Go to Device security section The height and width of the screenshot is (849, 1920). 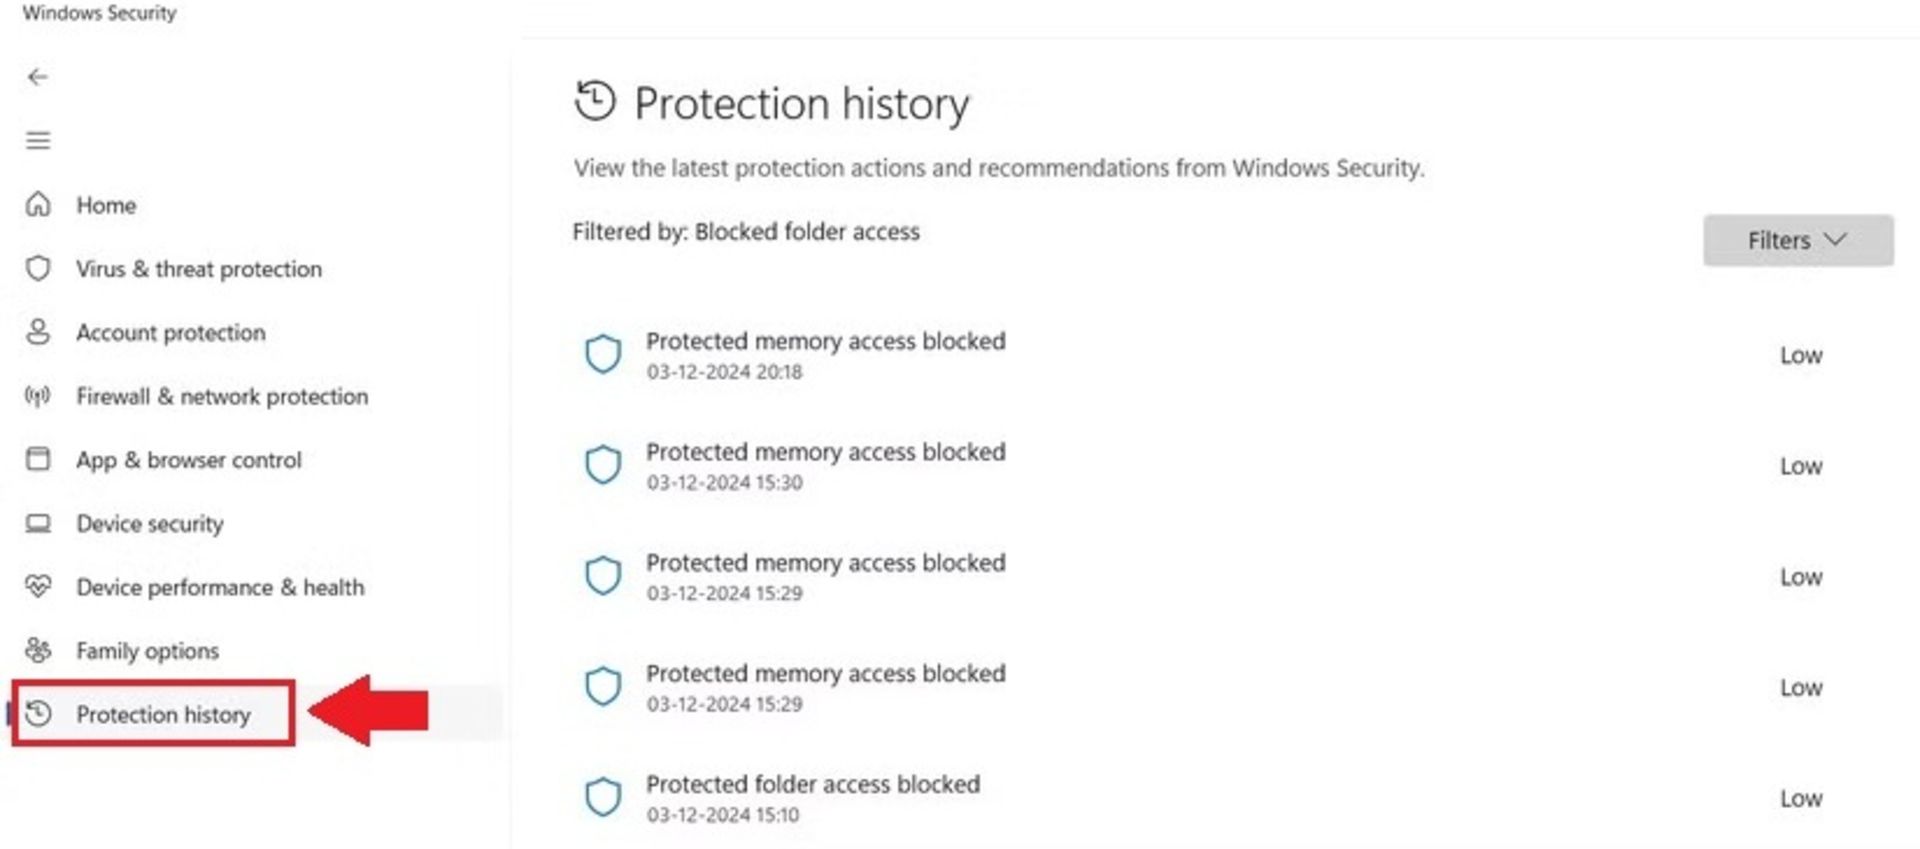click(x=150, y=523)
